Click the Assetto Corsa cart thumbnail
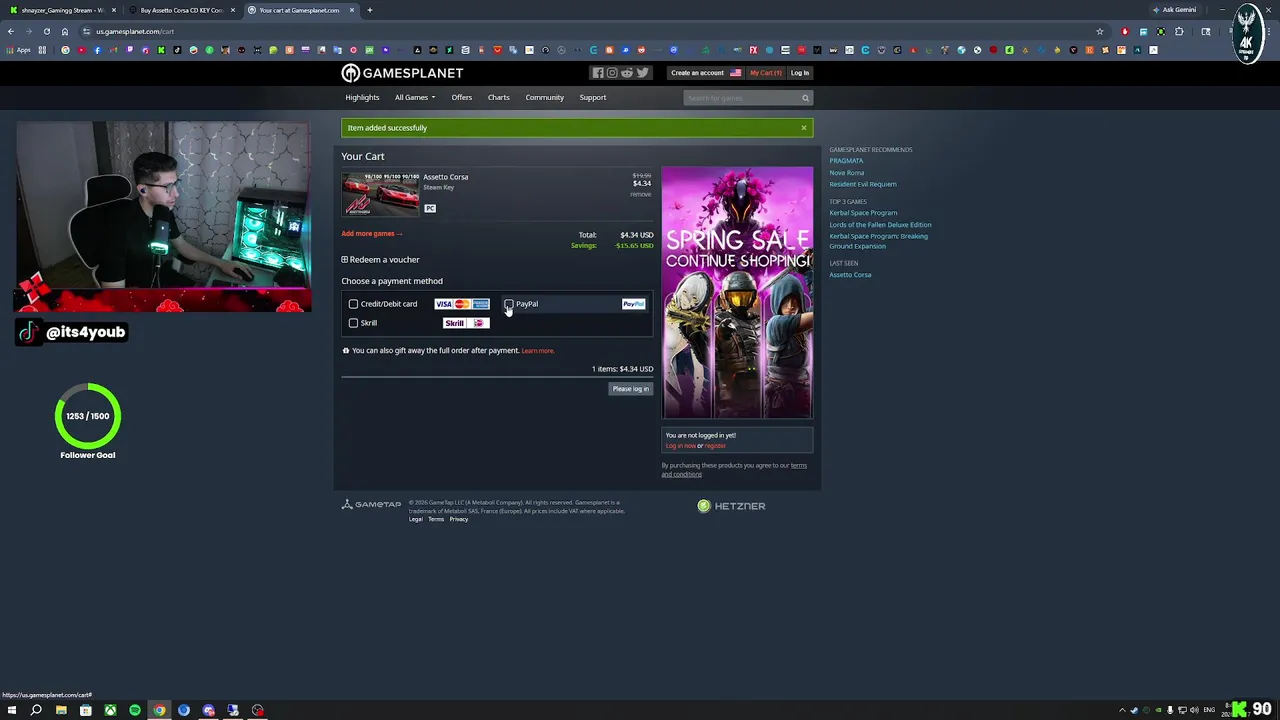Screen dimensions: 1280x720 pos(380,195)
